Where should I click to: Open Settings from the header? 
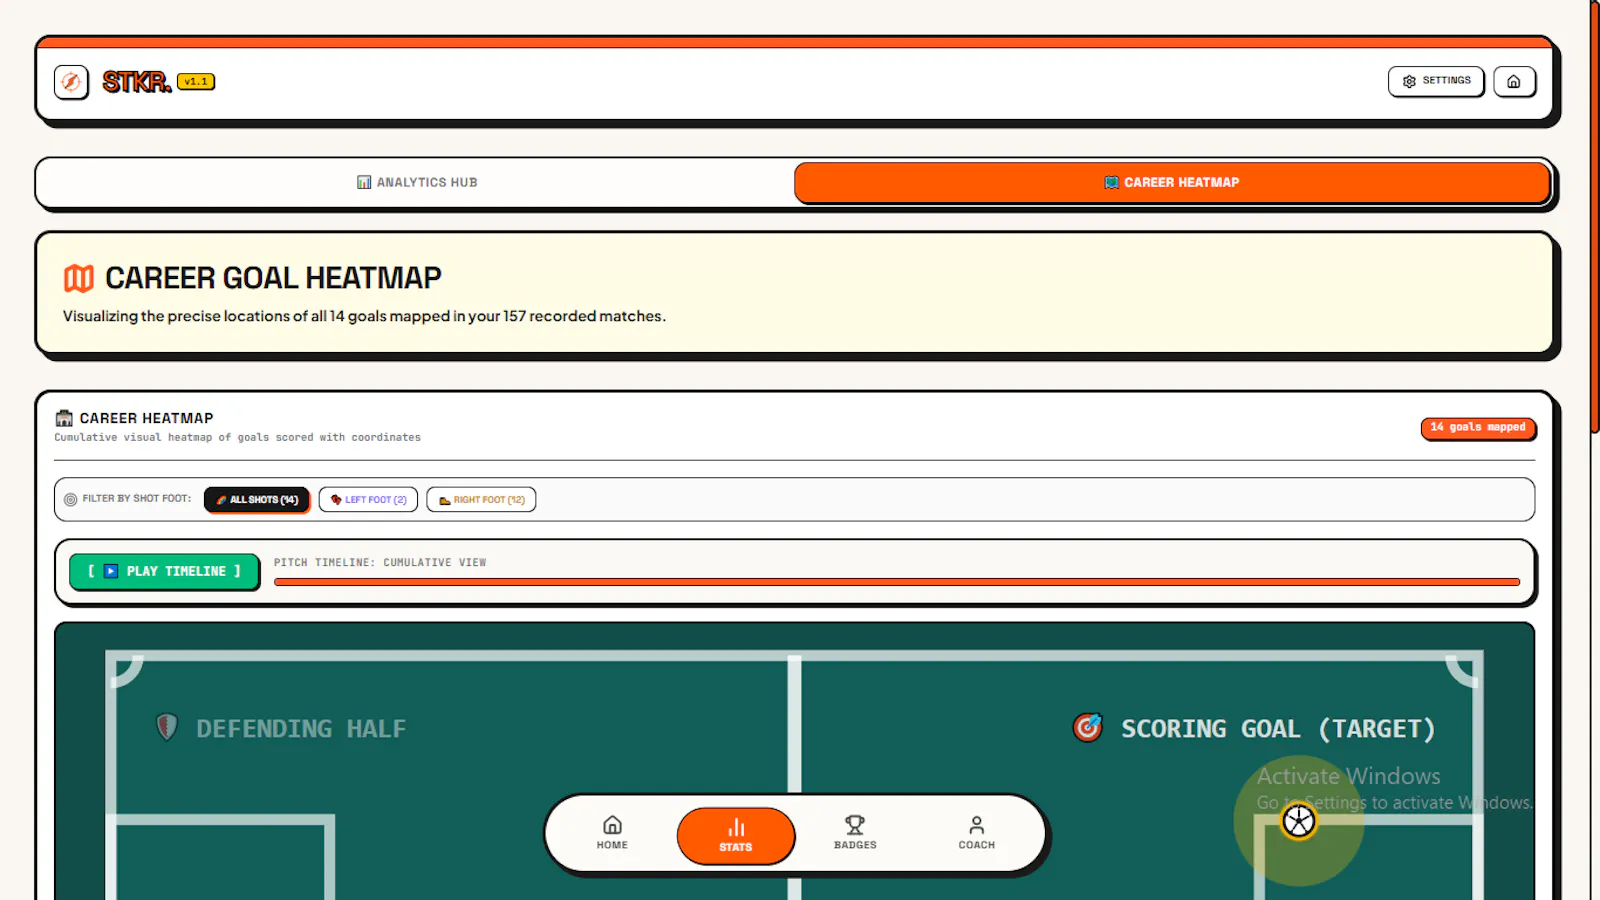(x=1436, y=81)
